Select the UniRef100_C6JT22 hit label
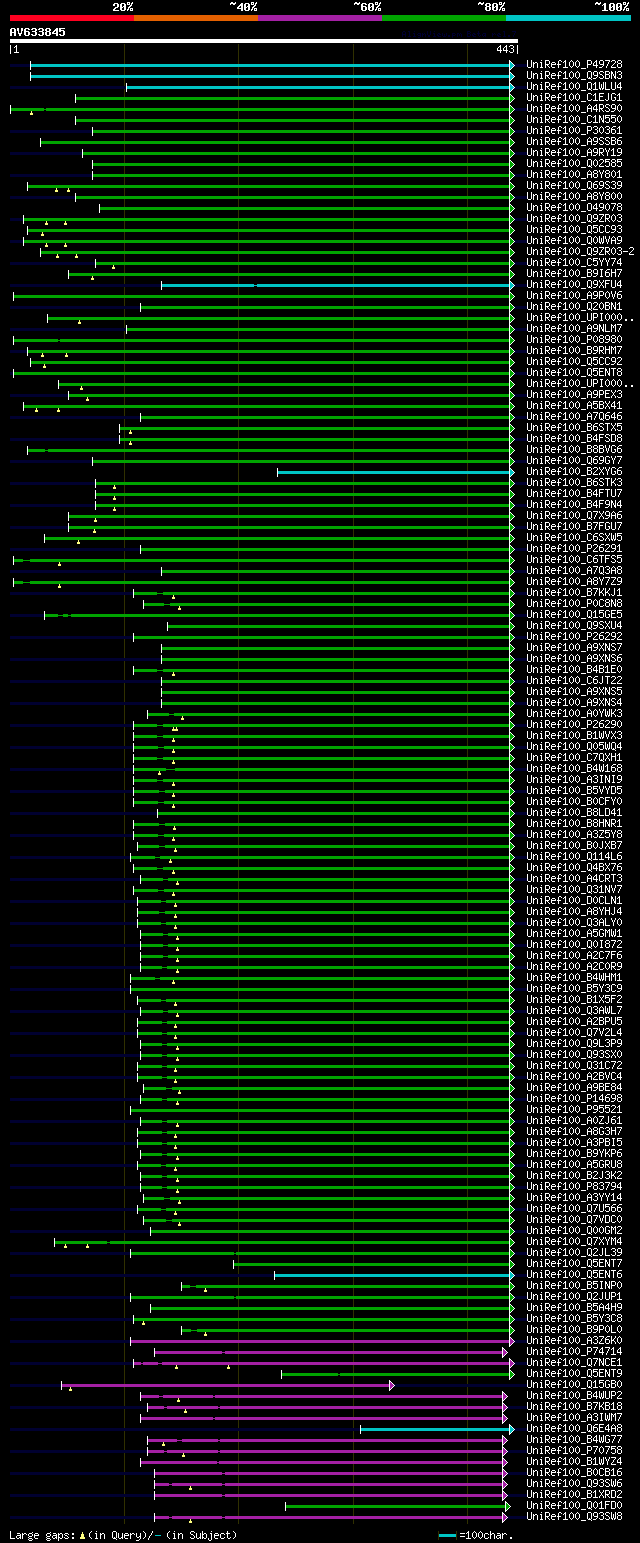This screenshot has height=1543, width=640. 574,681
